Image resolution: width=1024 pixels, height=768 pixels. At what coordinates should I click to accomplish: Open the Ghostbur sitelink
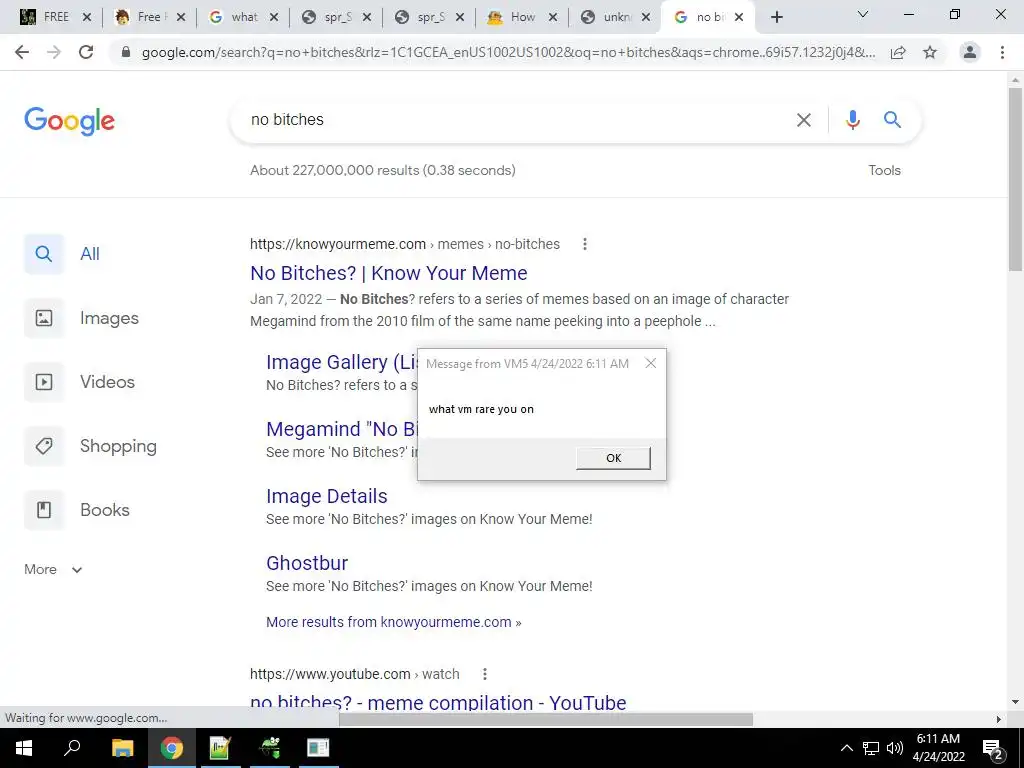[x=307, y=563]
